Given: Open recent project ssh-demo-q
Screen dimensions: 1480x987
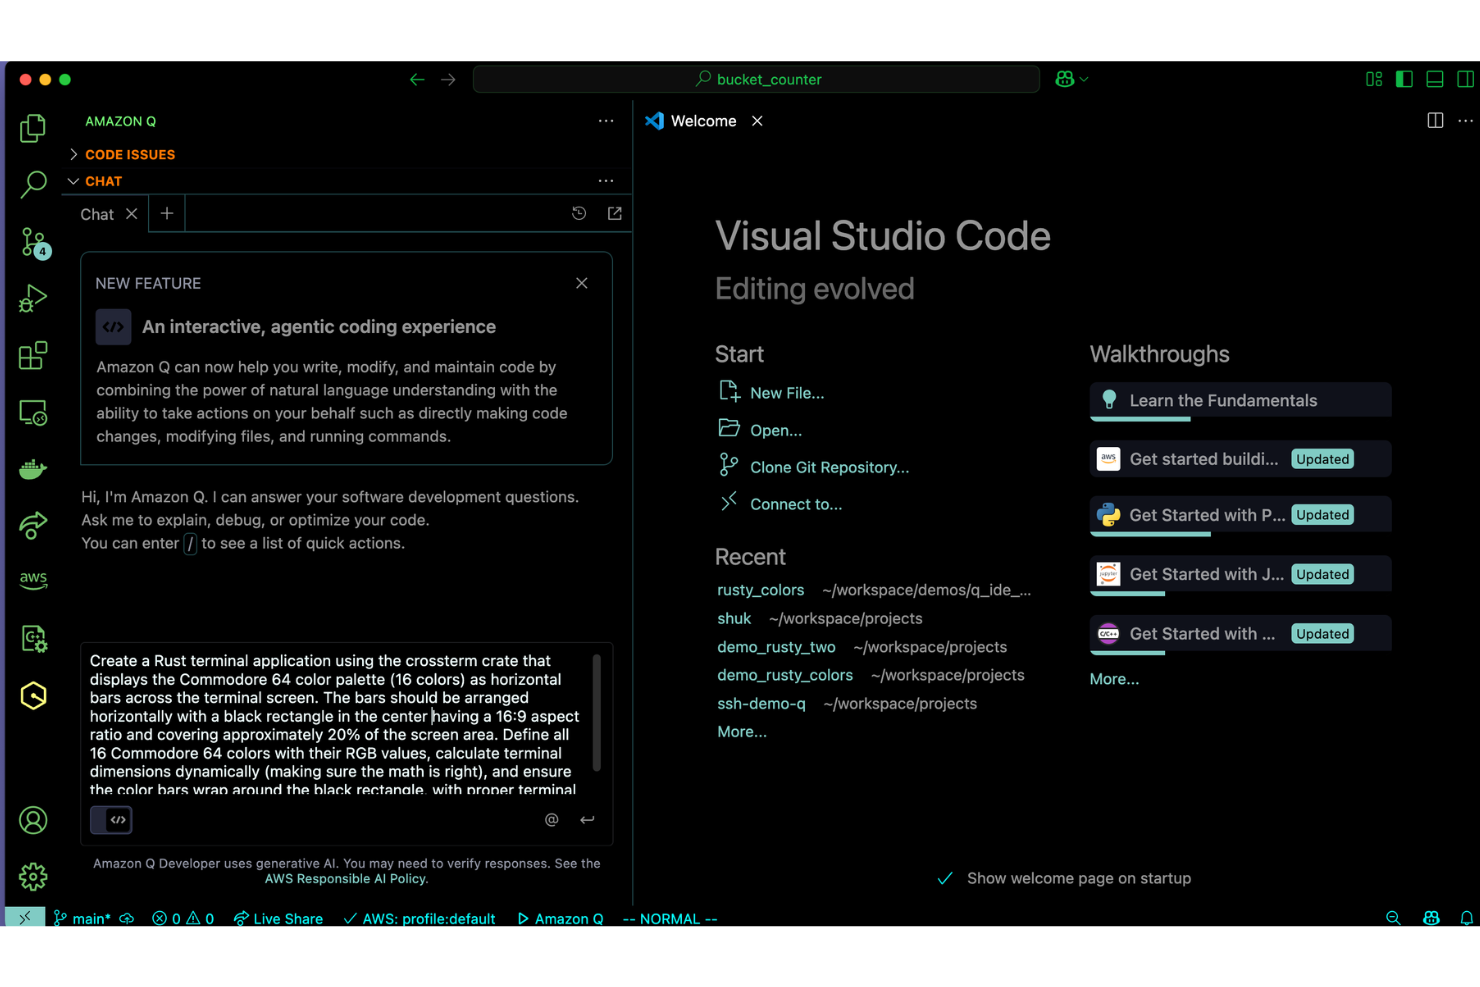Looking at the screenshot, I should pos(761,703).
